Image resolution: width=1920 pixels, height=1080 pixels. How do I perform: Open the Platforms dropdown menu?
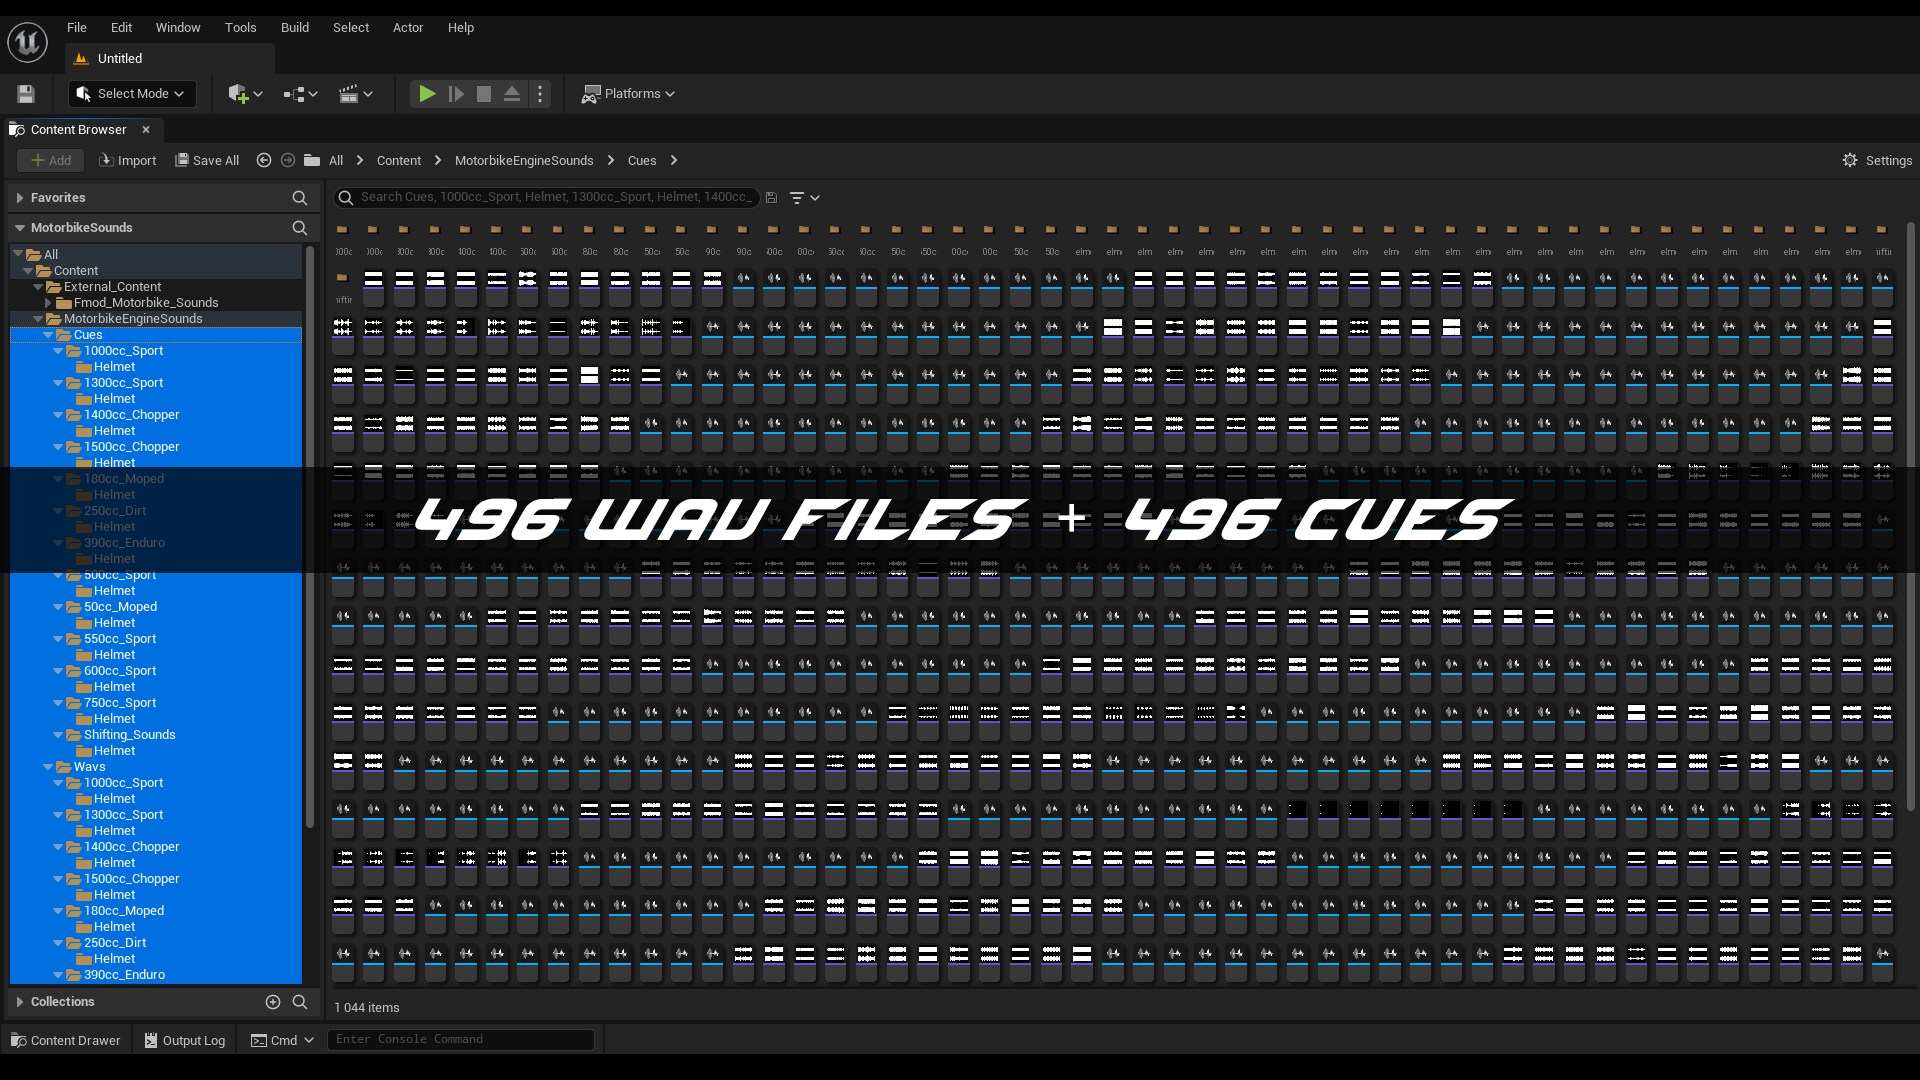[x=629, y=94]
